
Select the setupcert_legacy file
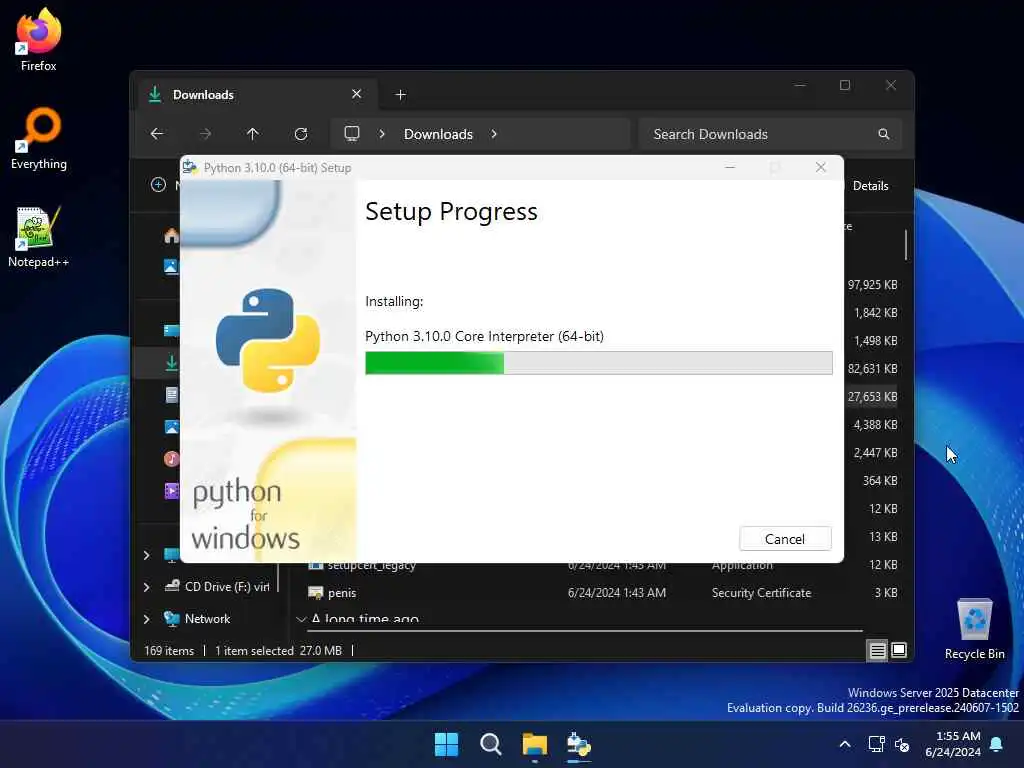coord(372,566)
